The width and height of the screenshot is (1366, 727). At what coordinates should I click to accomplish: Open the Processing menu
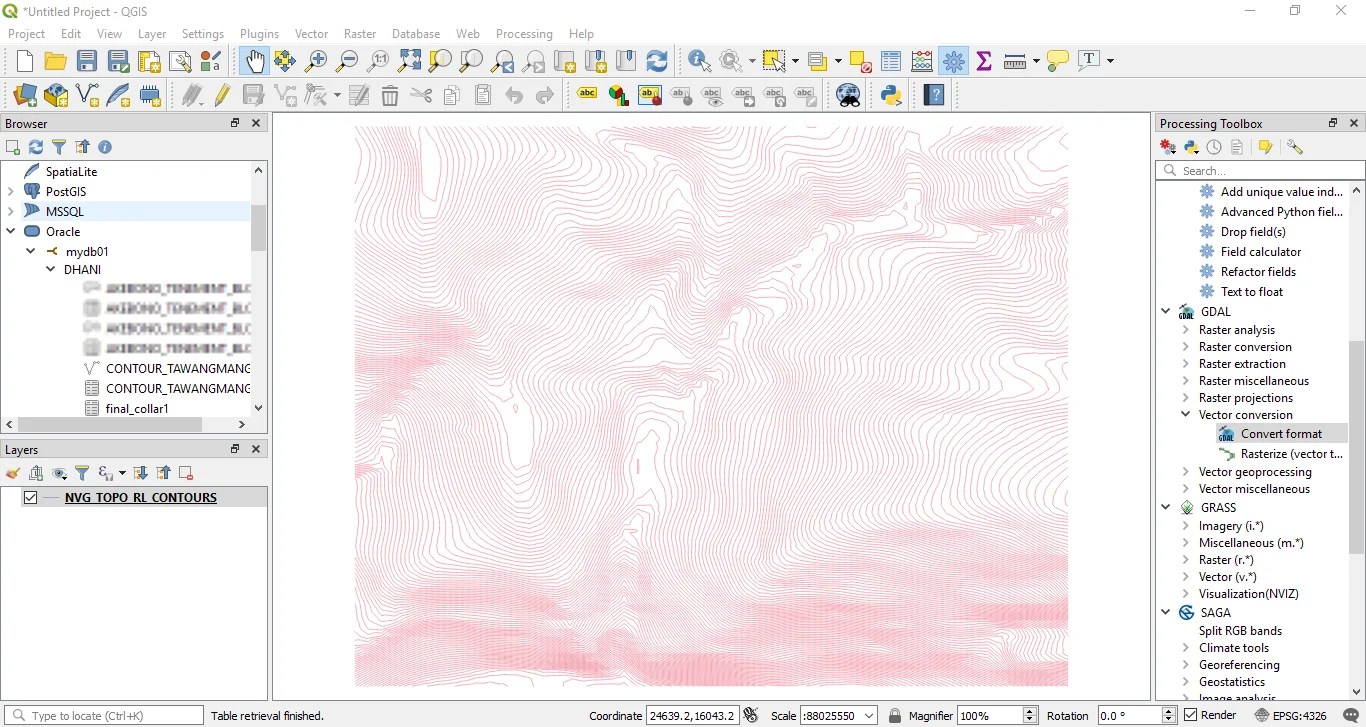click(524, 33)
